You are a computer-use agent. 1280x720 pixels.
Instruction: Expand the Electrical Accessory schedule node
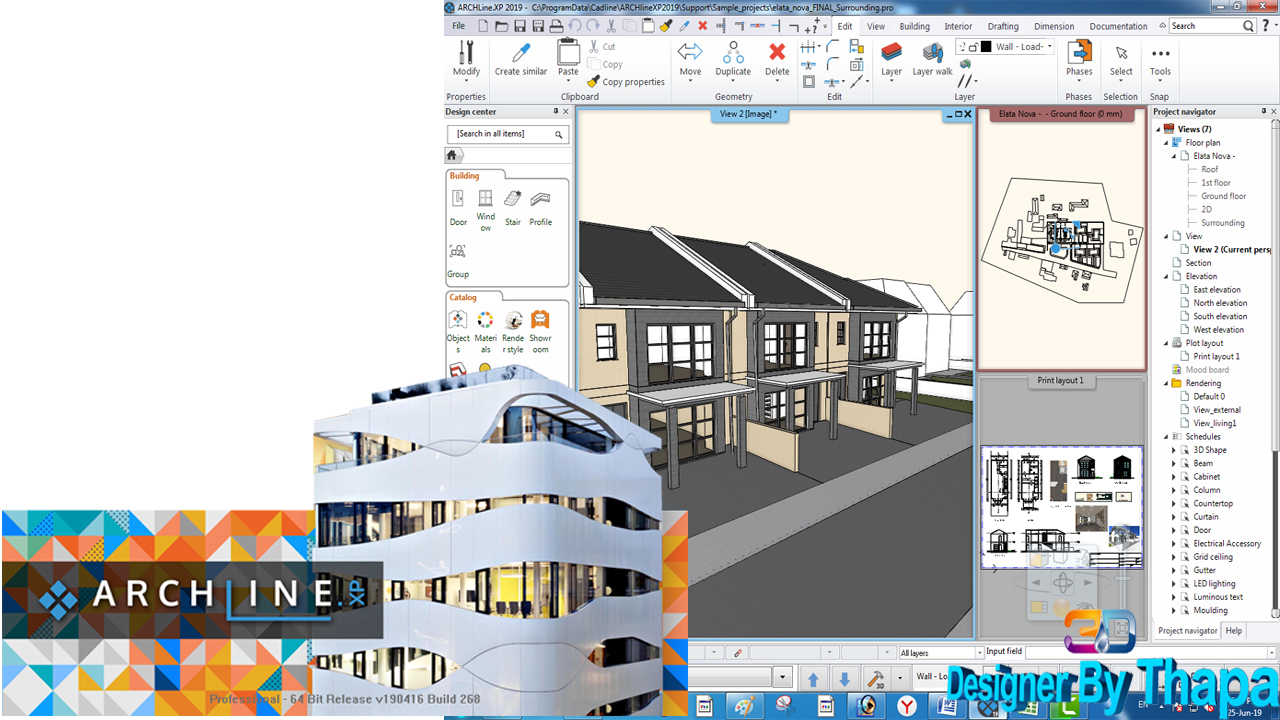(1174, 544)
